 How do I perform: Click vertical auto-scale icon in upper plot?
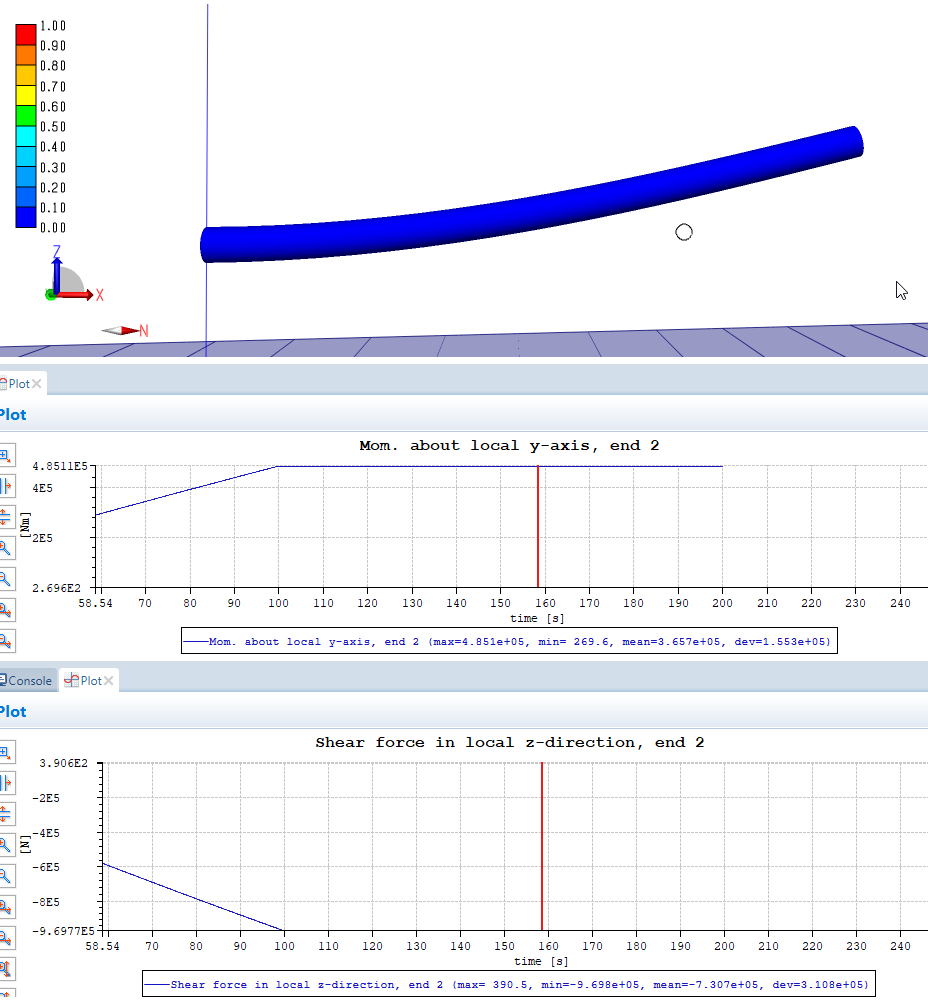click(x=5, y=517)
